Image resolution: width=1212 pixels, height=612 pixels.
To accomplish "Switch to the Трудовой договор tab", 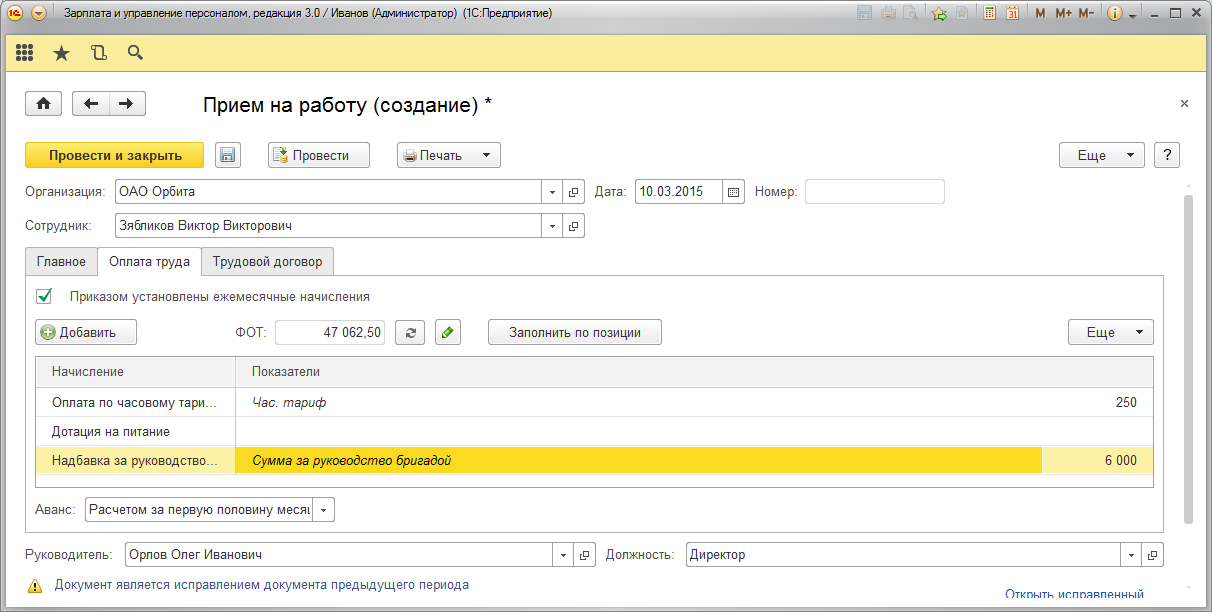I will (x=267, y=262).
